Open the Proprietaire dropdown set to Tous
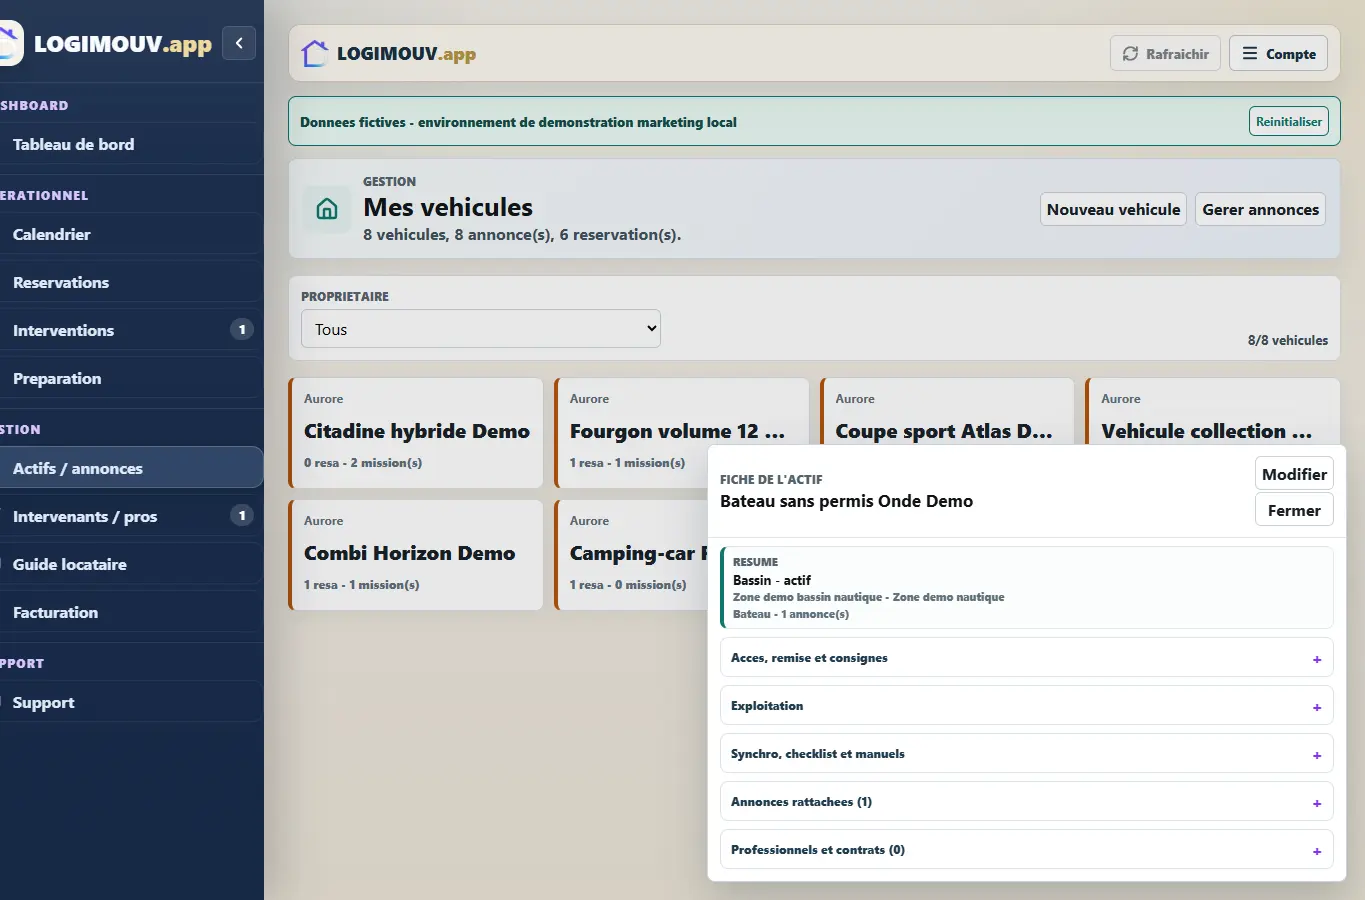 [481, 329]
